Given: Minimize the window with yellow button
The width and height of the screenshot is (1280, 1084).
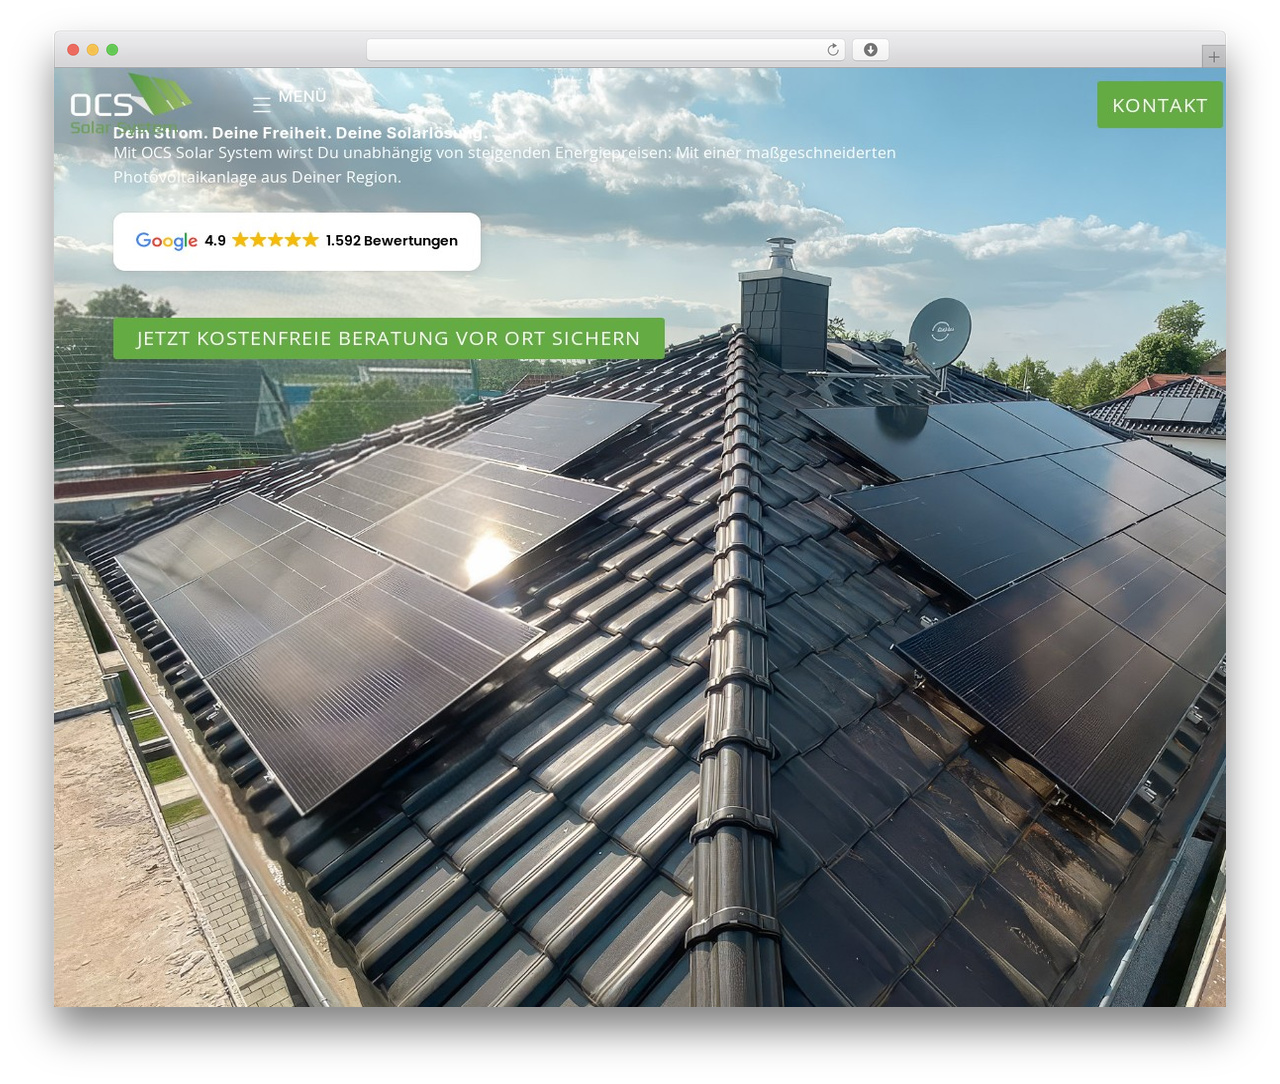Looking at the screenshot, I should click(x=93, y=50).
